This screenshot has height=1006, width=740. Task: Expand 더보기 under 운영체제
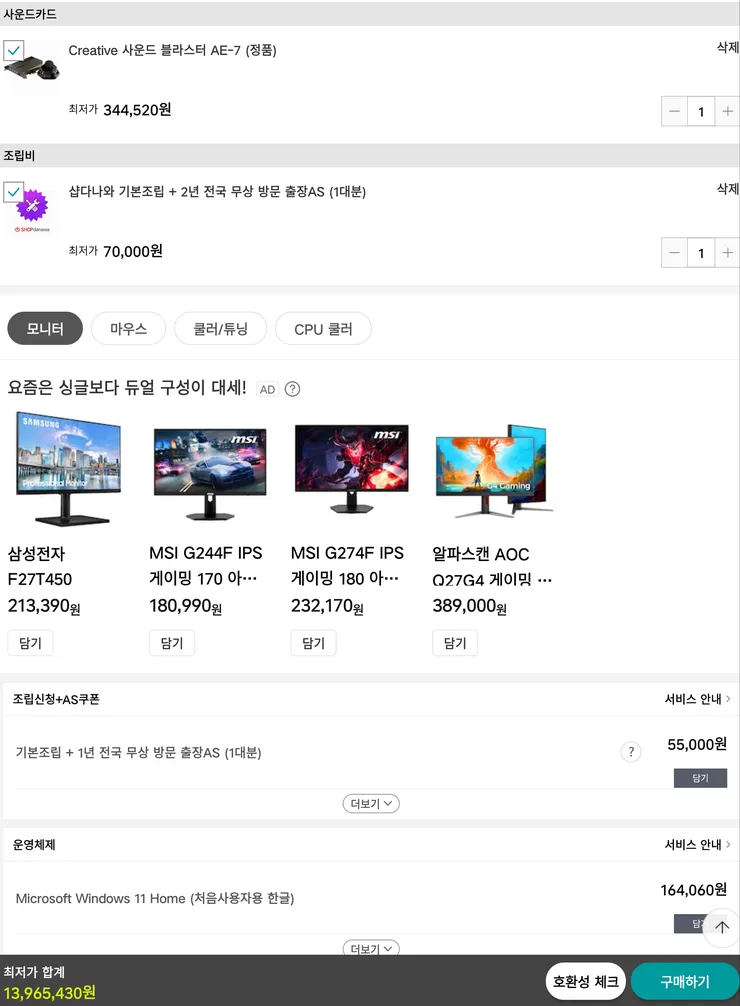[371, 948]
